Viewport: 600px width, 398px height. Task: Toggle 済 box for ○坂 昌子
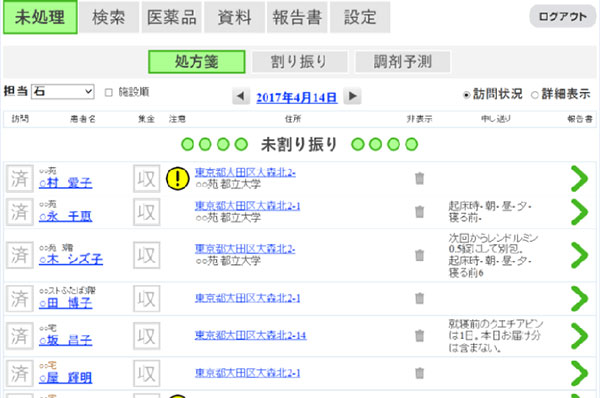pos(20,336)
